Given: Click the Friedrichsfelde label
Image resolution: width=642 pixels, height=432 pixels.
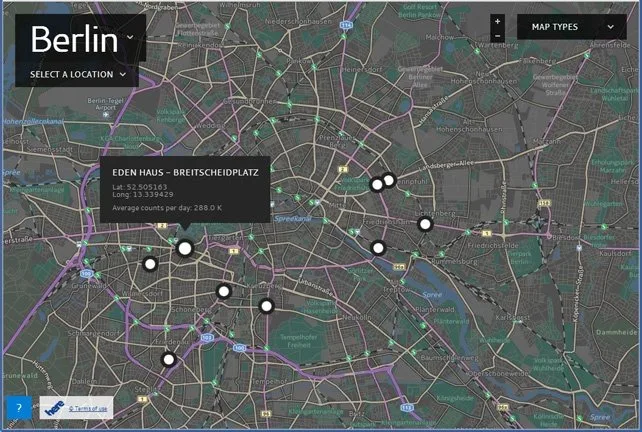Looking at the screenshot, I should [493, 245].
